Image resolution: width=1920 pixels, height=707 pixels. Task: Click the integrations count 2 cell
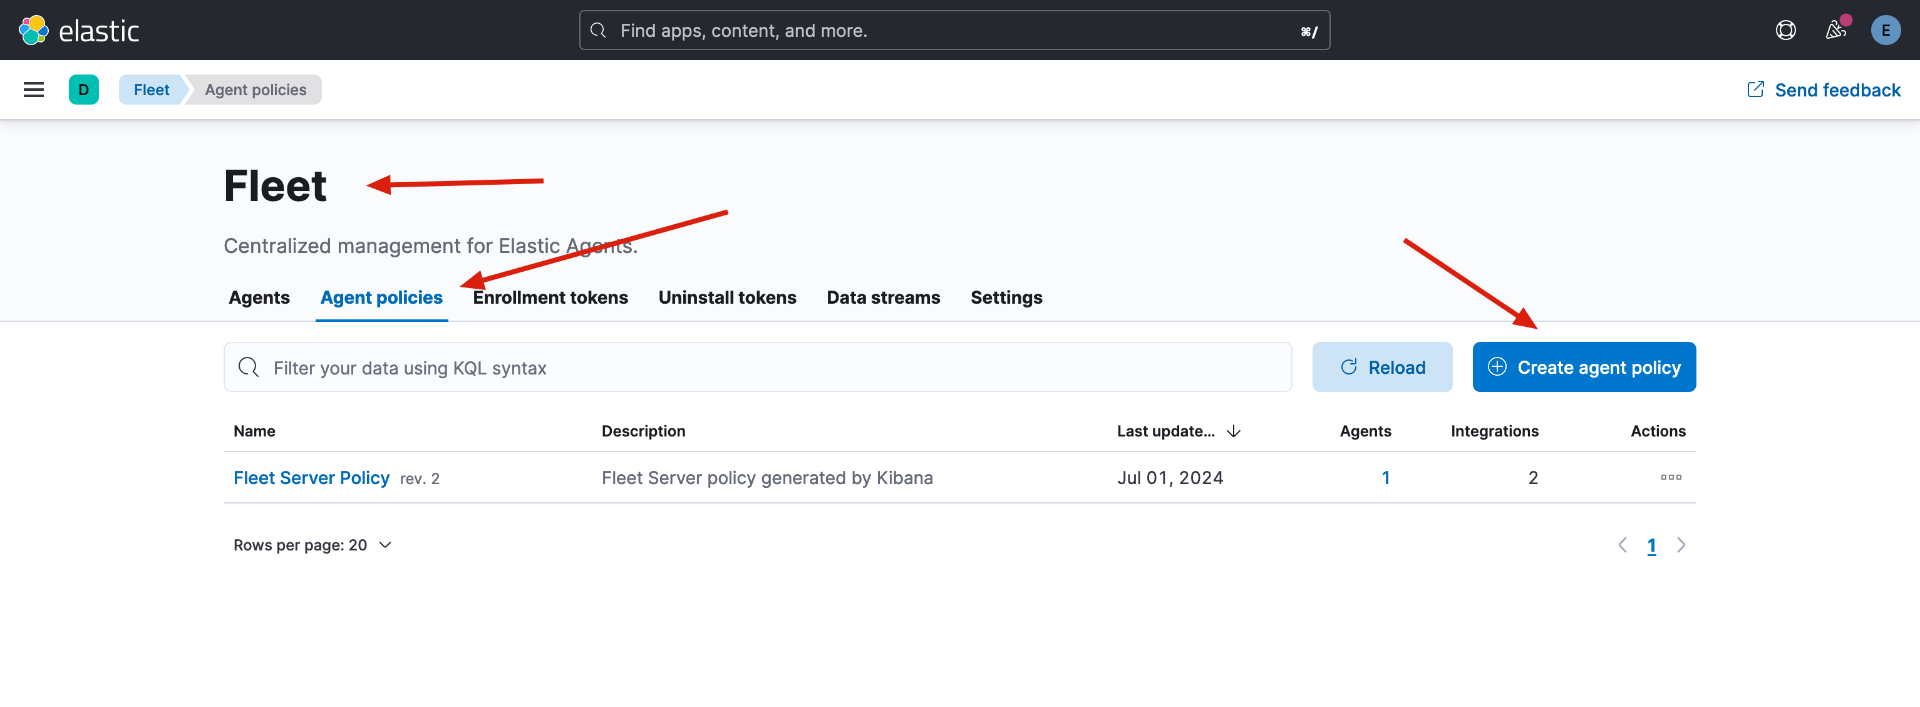point(1533,478)
